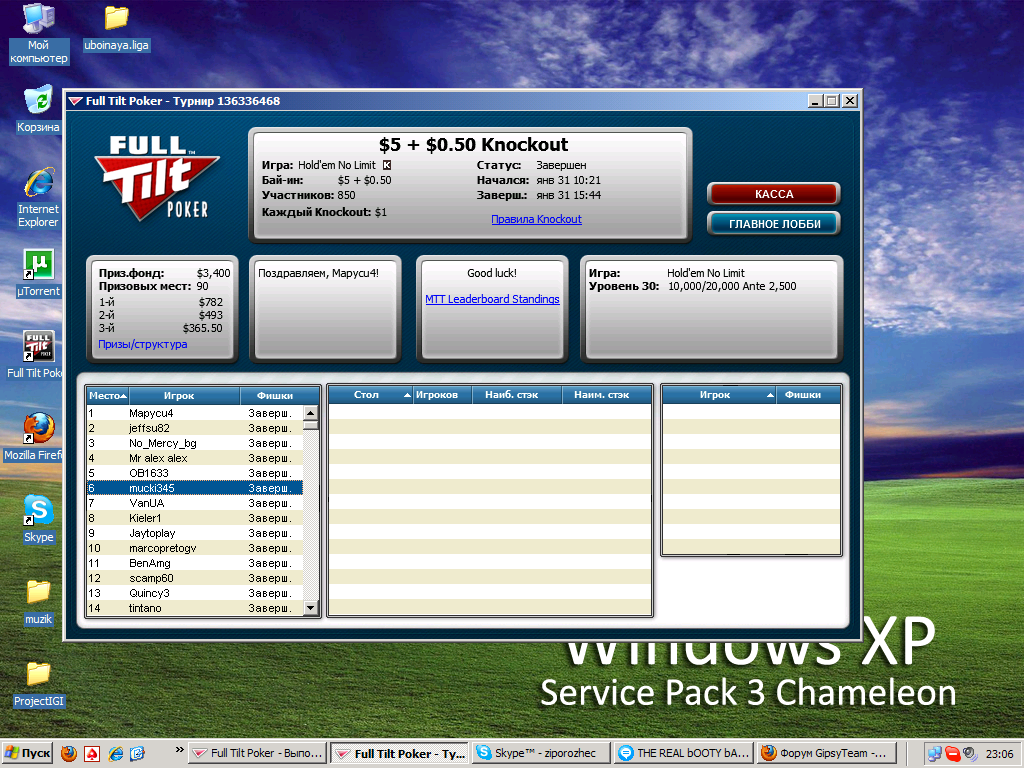Sort right panel by Игрок column
The height and width of the screenshot is (768, 1024).
click(x=720, y=395)
